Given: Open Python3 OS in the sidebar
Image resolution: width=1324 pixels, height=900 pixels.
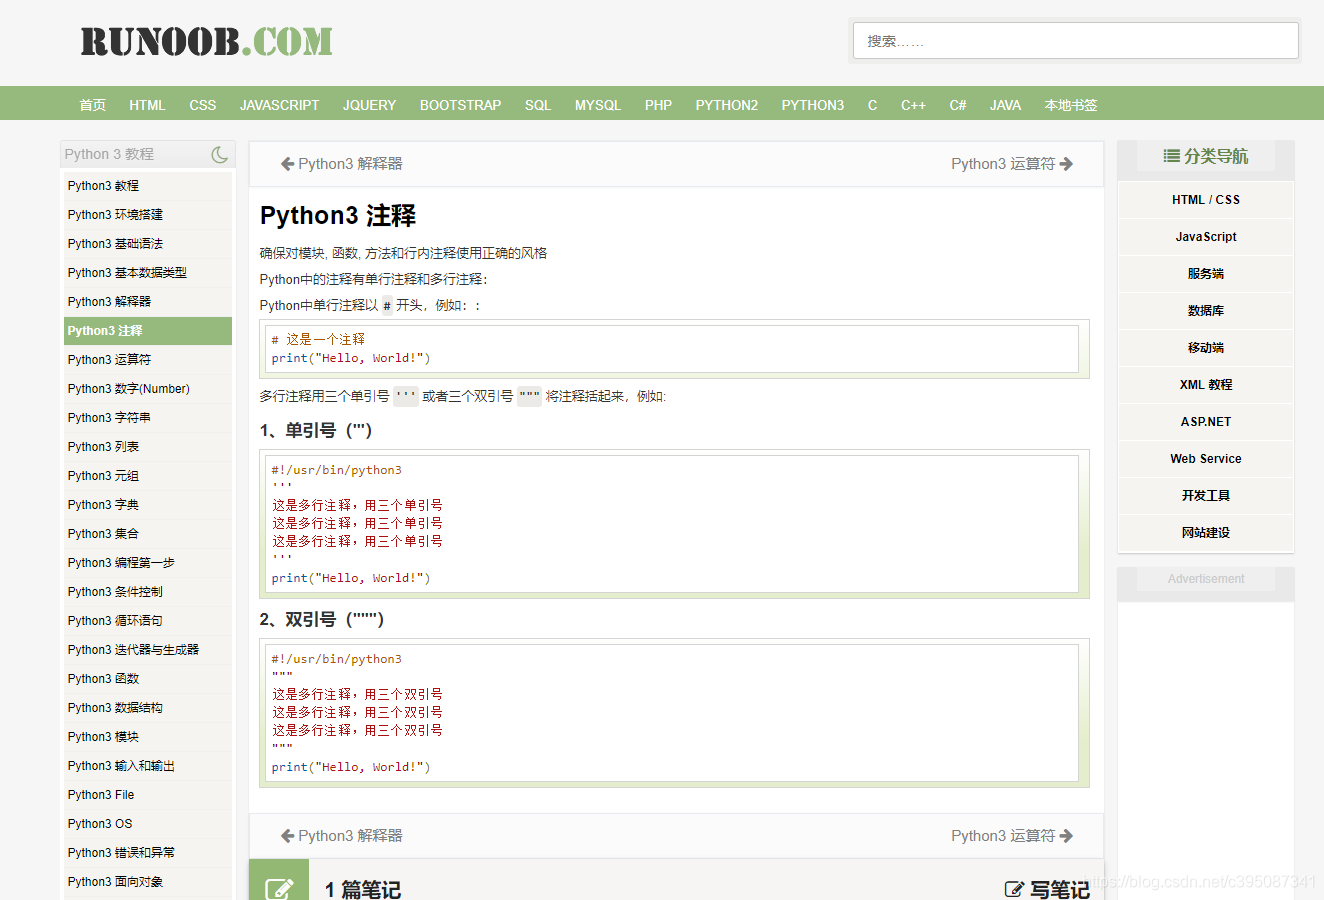Looking at the screenshot, I should pos(148,824).
